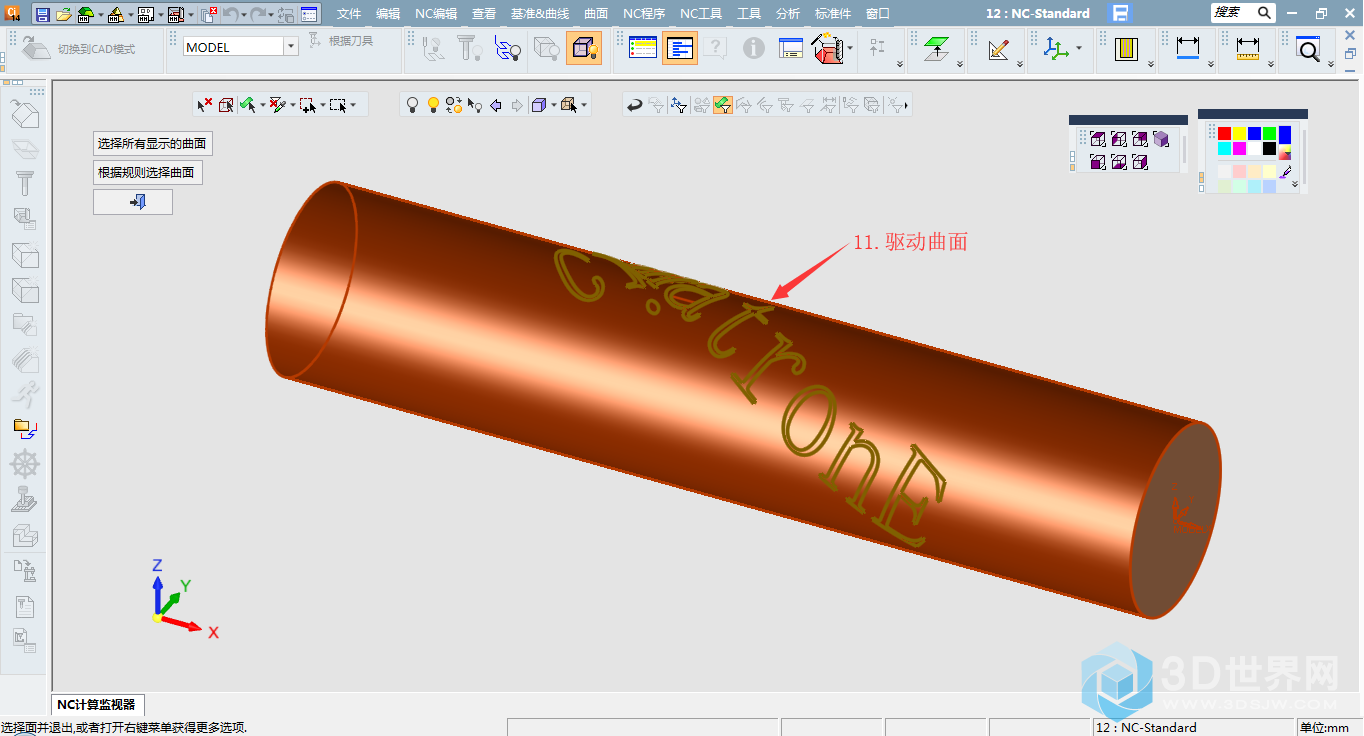This screenshot has width=1364, height=736.
Task: Click the blue save icon beside NC-Standard
Action: (1121, 13)
